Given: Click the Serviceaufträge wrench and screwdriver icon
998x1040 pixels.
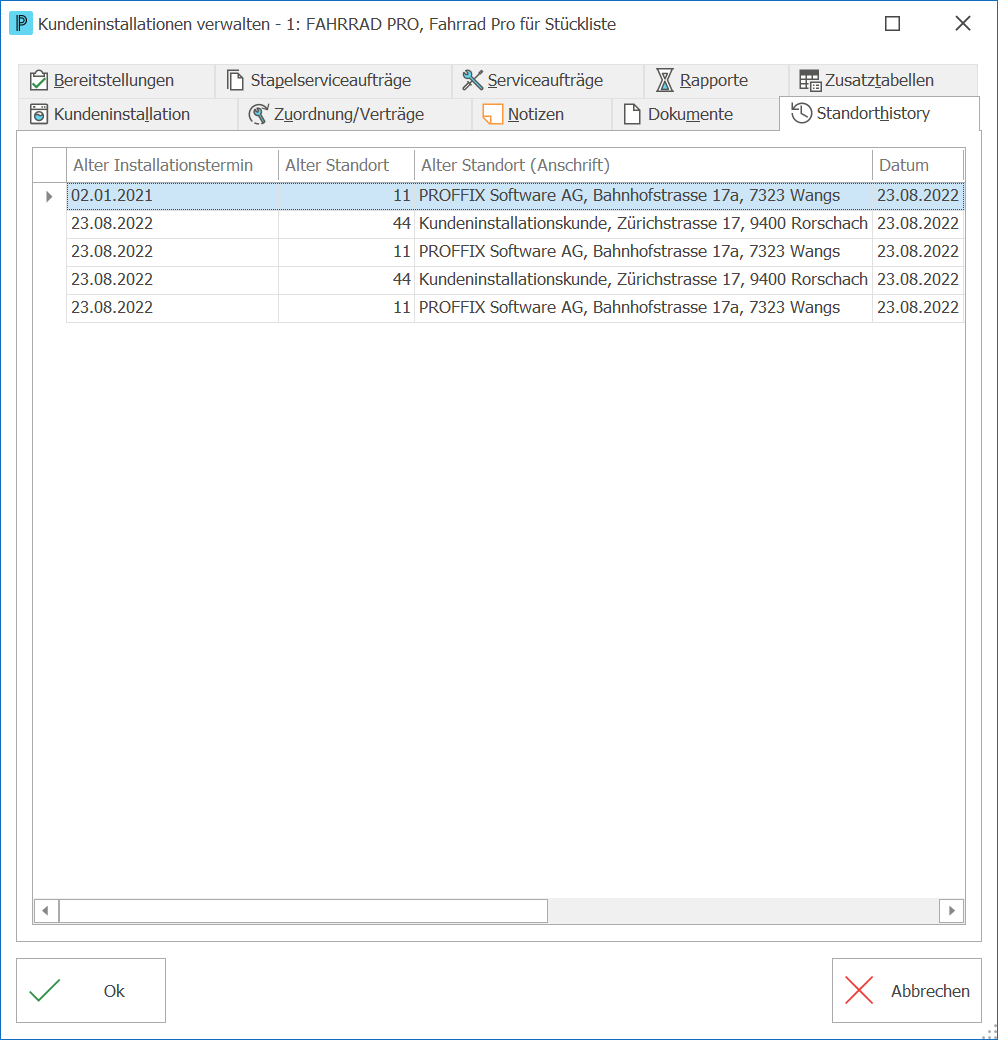Looking at the screenshot, I should coord(472,80).
